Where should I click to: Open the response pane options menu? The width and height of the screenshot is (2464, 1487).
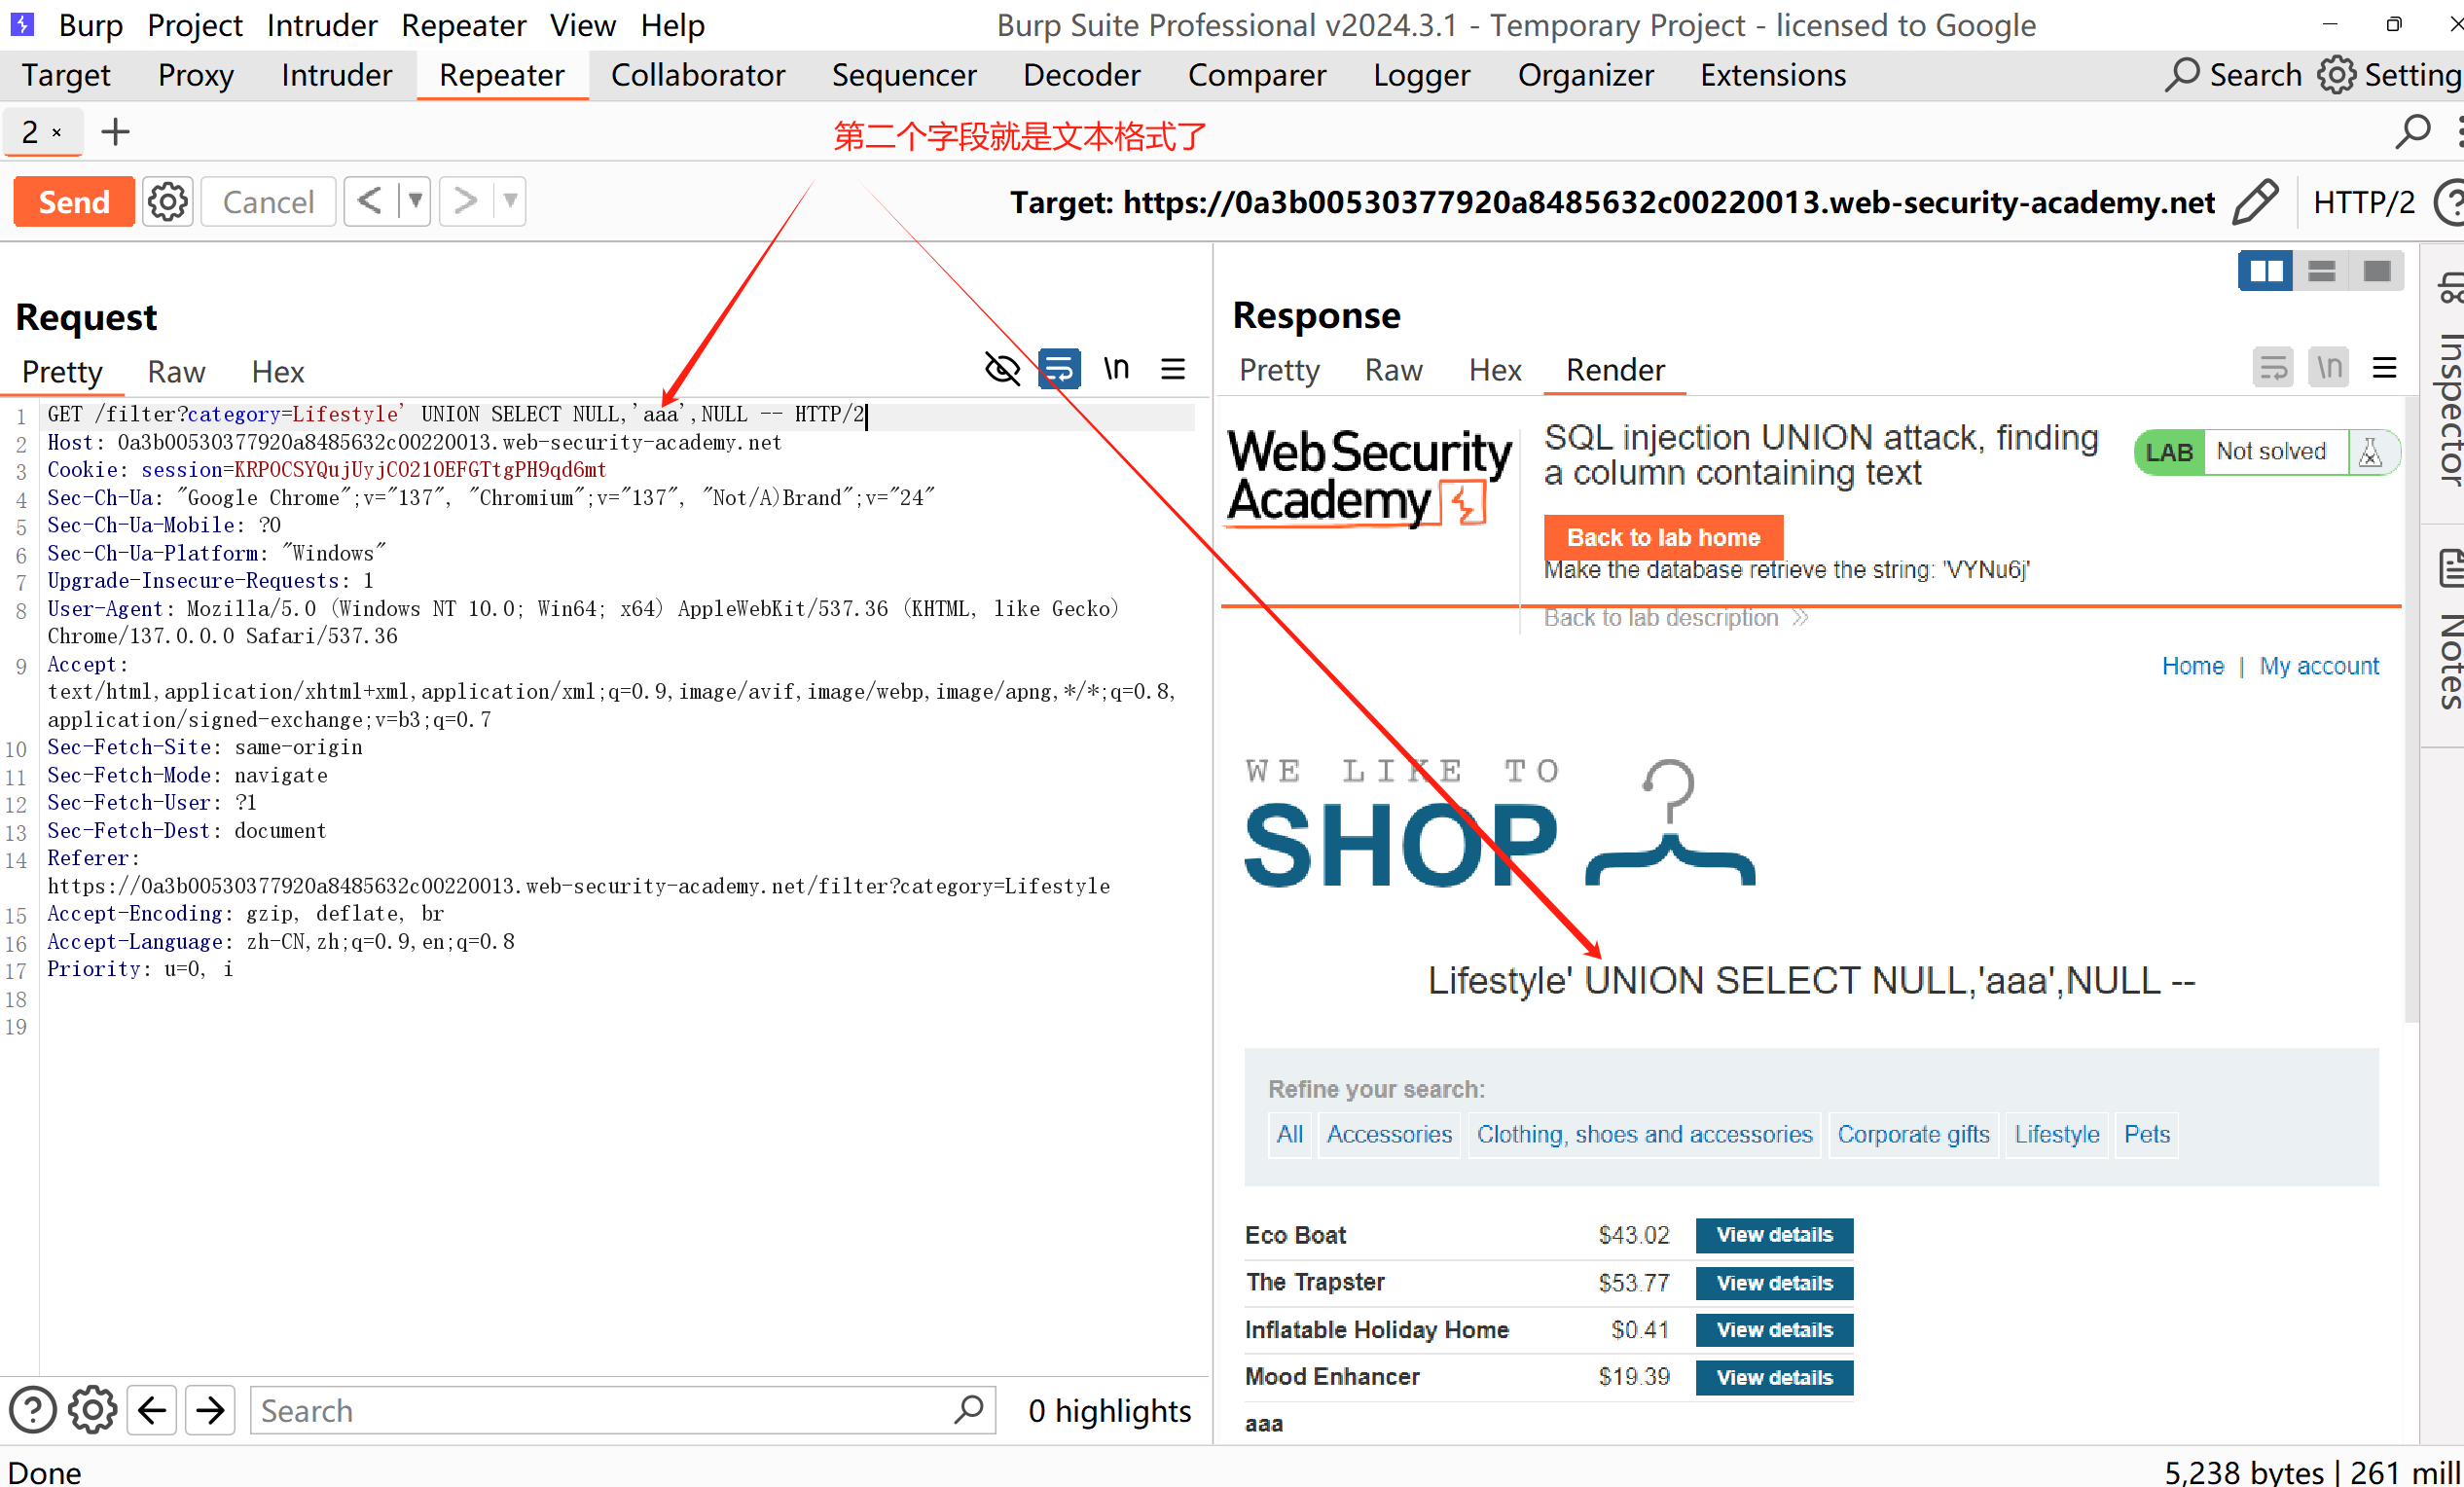[2385, 369]
